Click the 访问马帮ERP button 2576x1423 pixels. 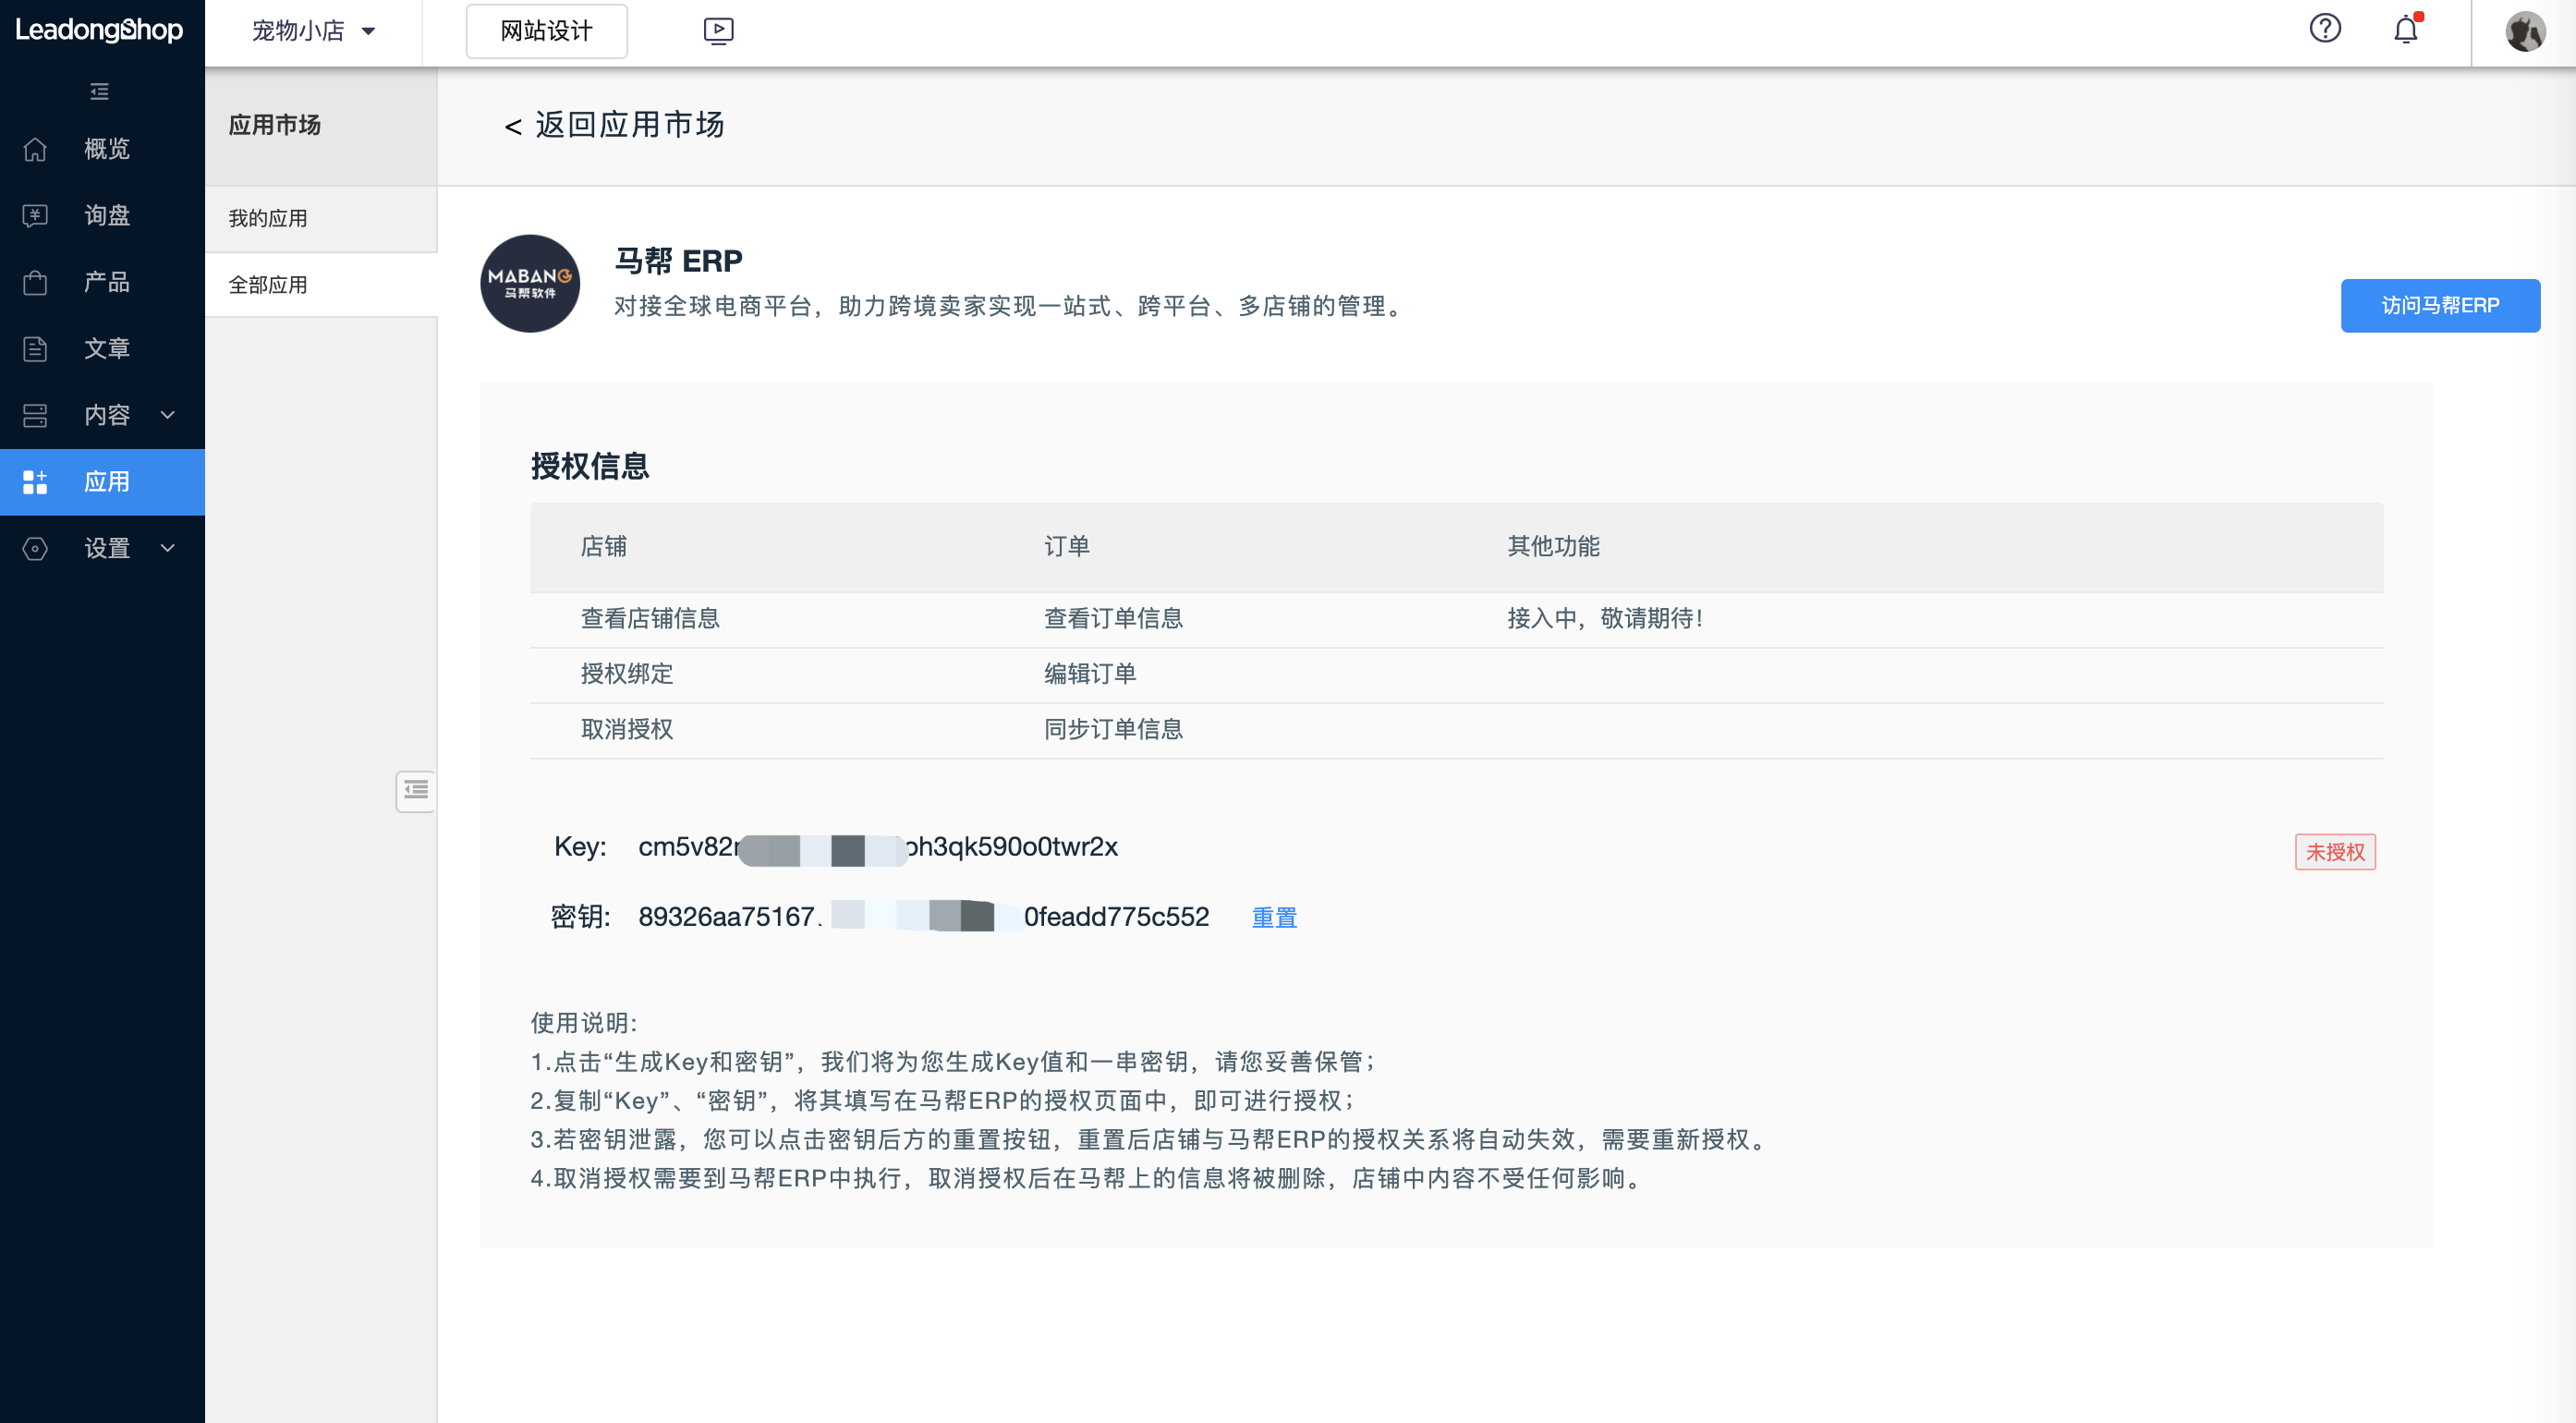point(2440,305)
